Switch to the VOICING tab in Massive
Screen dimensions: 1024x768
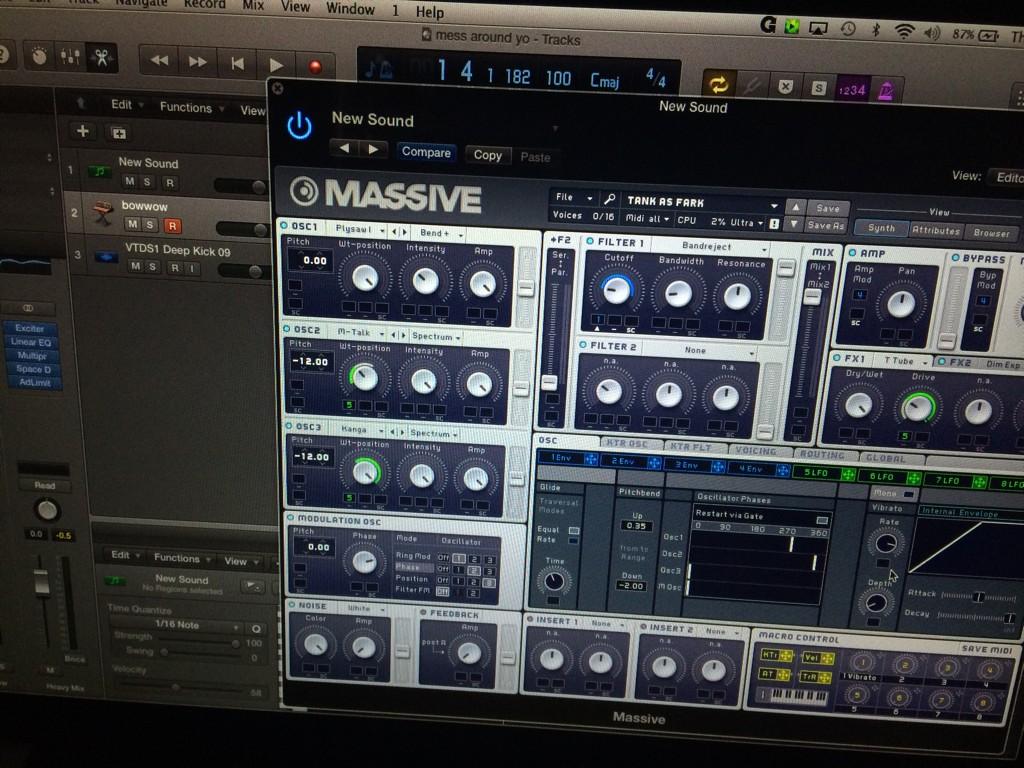pos(755,450)
